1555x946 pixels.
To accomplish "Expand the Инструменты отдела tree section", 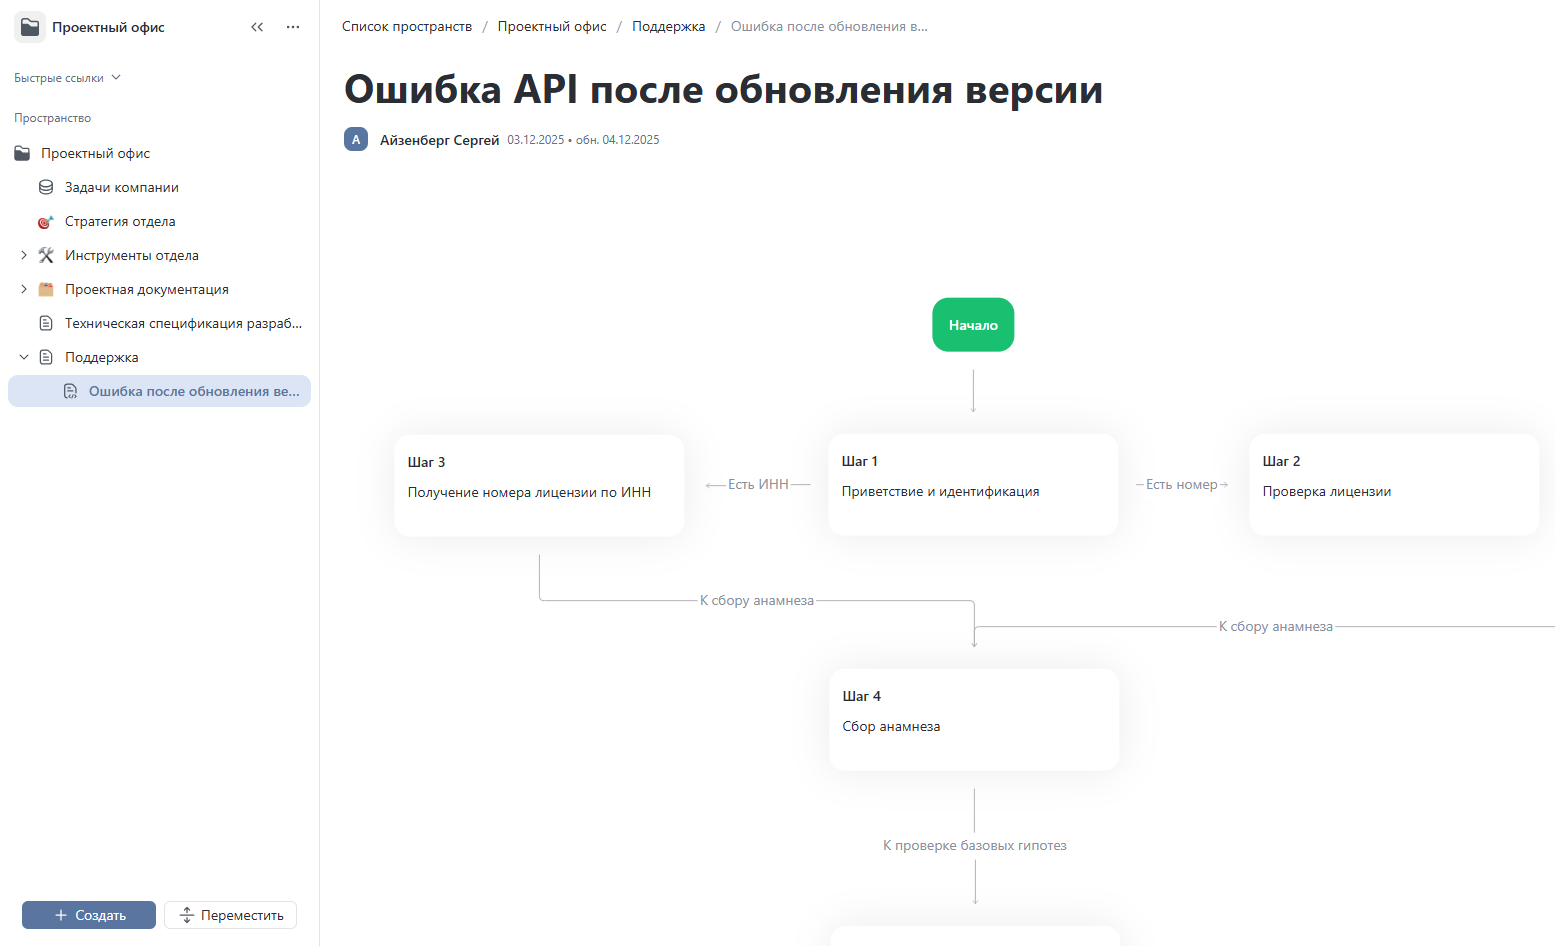I will 24,255.
